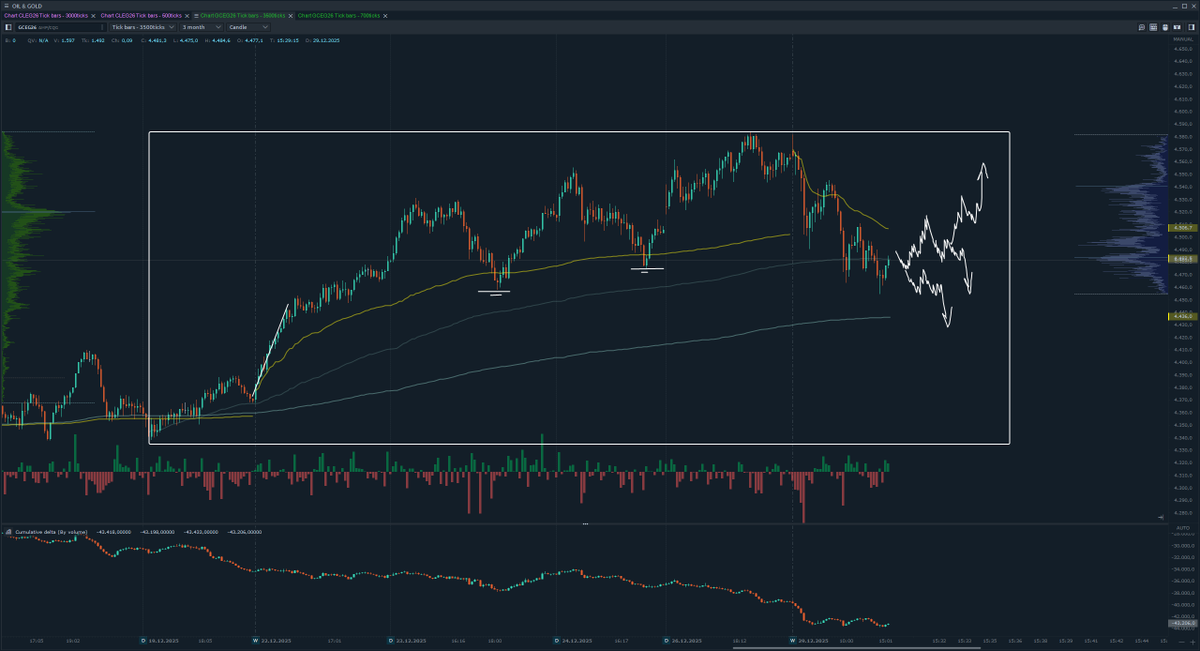Toggle the right sidebar panel icon
This screenshot has height=651, width=1200.
click(1191, 27)
